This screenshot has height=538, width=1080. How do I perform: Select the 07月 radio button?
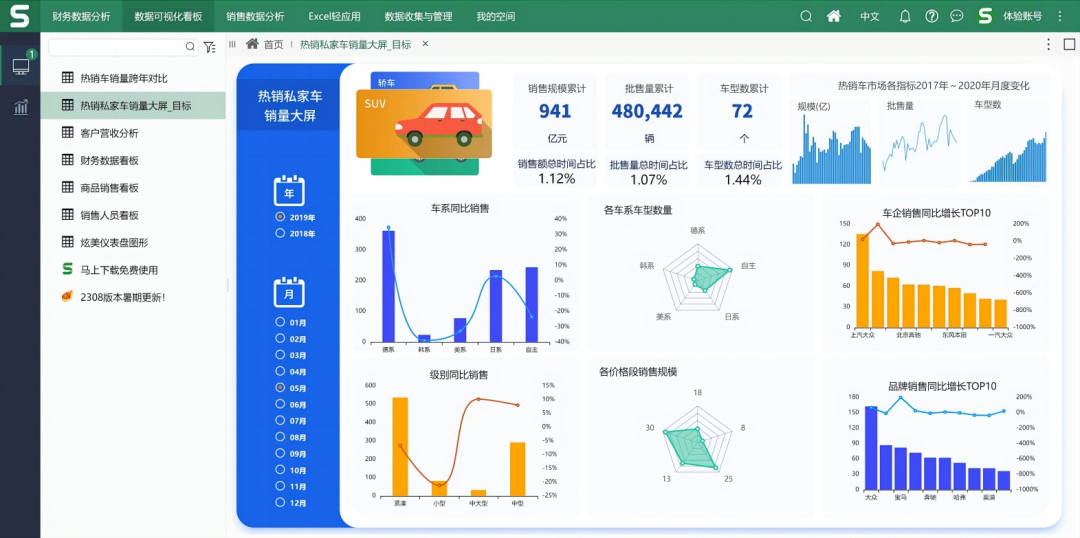coord(280,420)
